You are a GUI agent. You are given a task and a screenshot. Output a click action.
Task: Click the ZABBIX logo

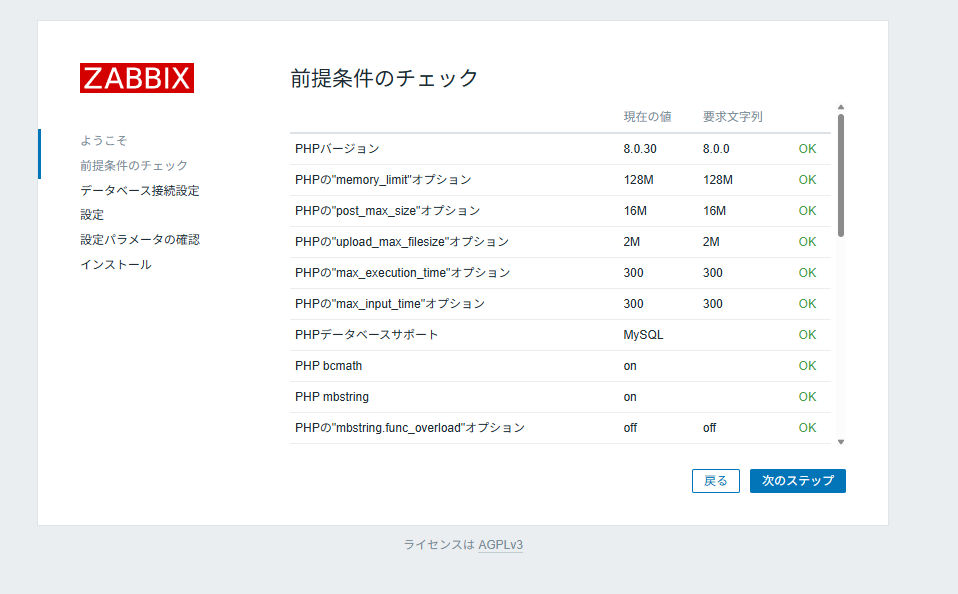coord(136,78)
